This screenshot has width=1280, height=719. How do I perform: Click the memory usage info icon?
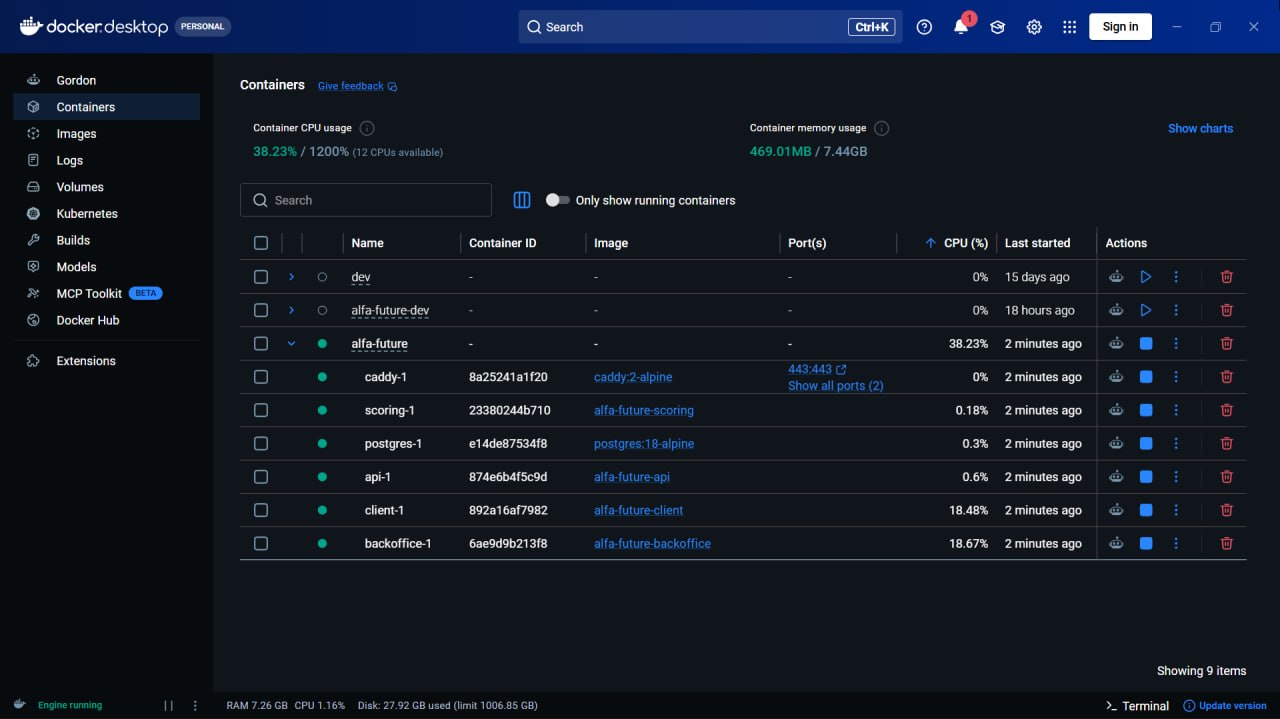click(881, 128)
